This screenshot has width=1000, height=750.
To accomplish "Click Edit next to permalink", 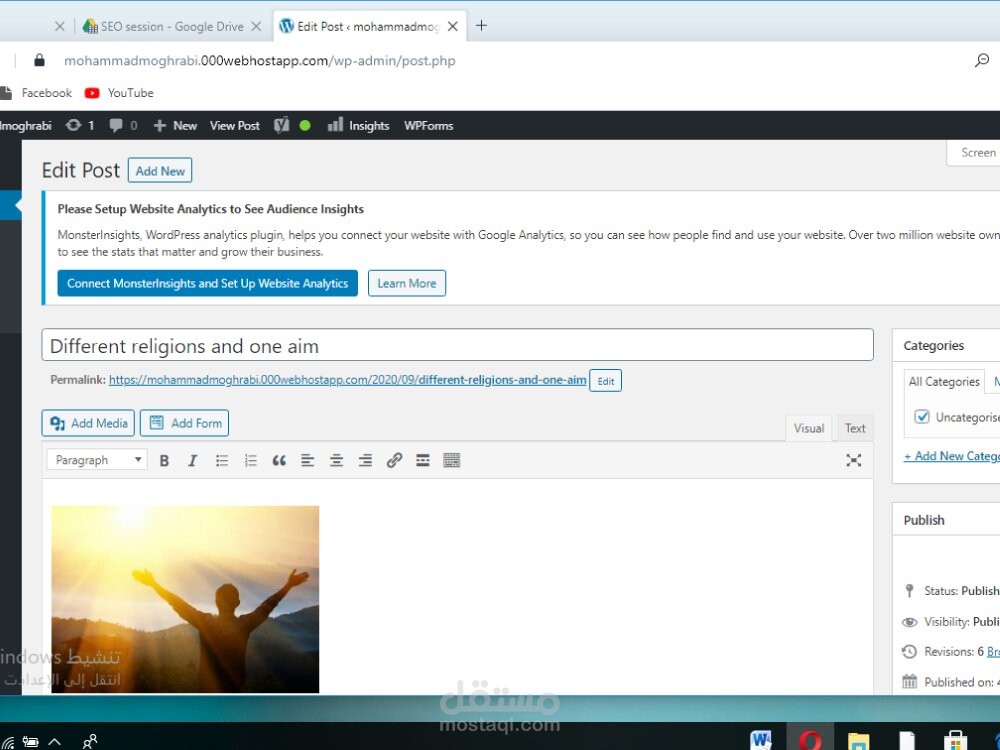I will pyautogui.click(x=605, y=381).
